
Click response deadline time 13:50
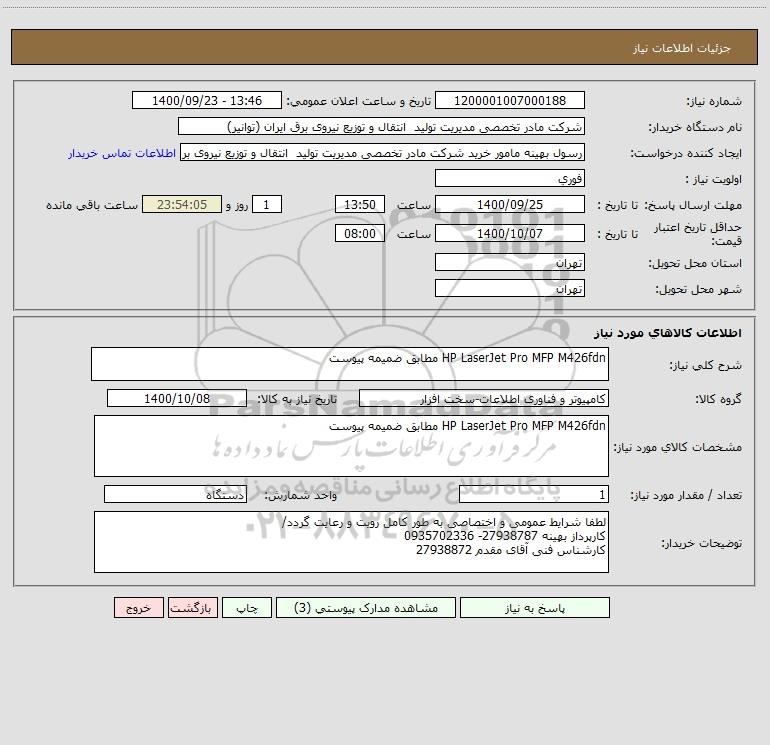pyautogui.click(x=359, y=205)
